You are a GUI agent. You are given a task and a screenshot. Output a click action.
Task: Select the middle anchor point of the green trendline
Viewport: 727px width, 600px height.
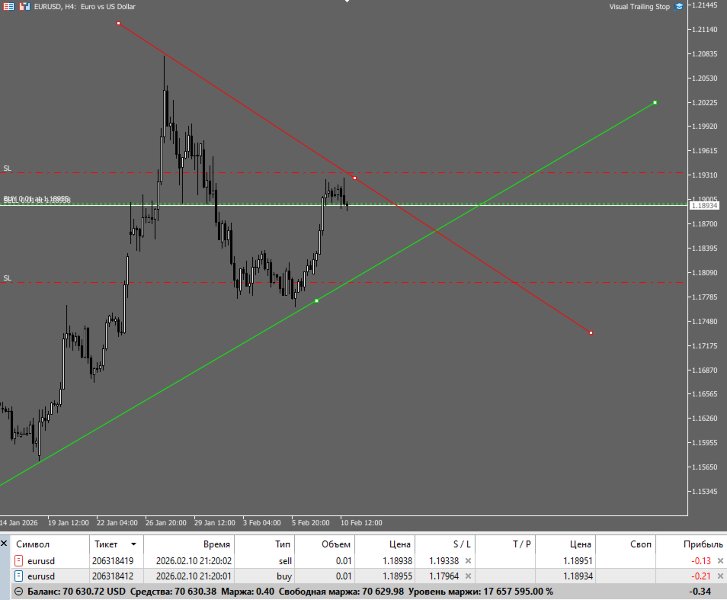[317, 301]
